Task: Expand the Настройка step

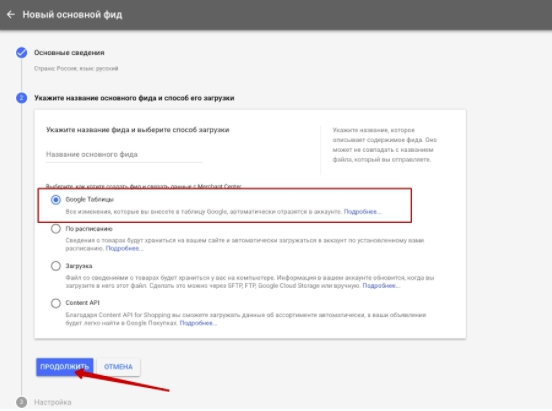Action: (52, 402)
